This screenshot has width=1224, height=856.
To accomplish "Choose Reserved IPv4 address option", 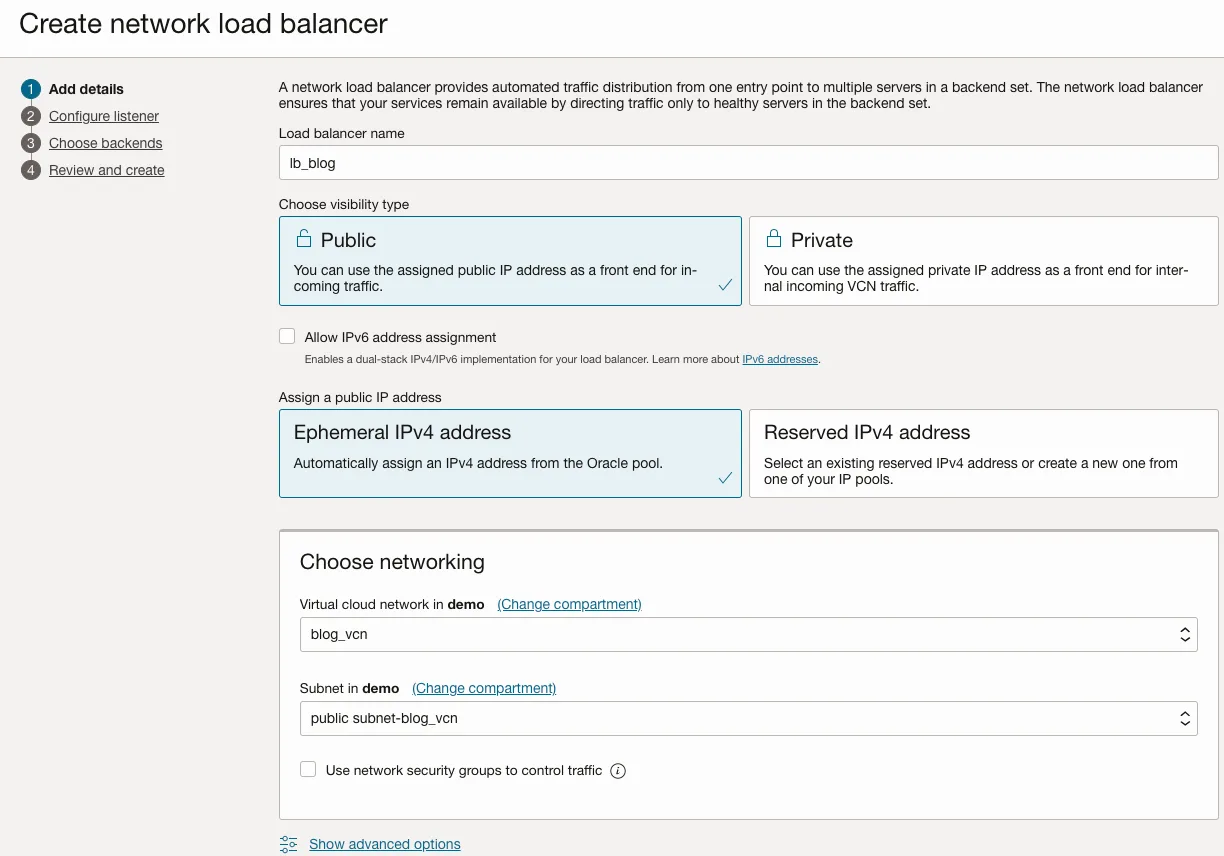I will (x=984, y=453).
